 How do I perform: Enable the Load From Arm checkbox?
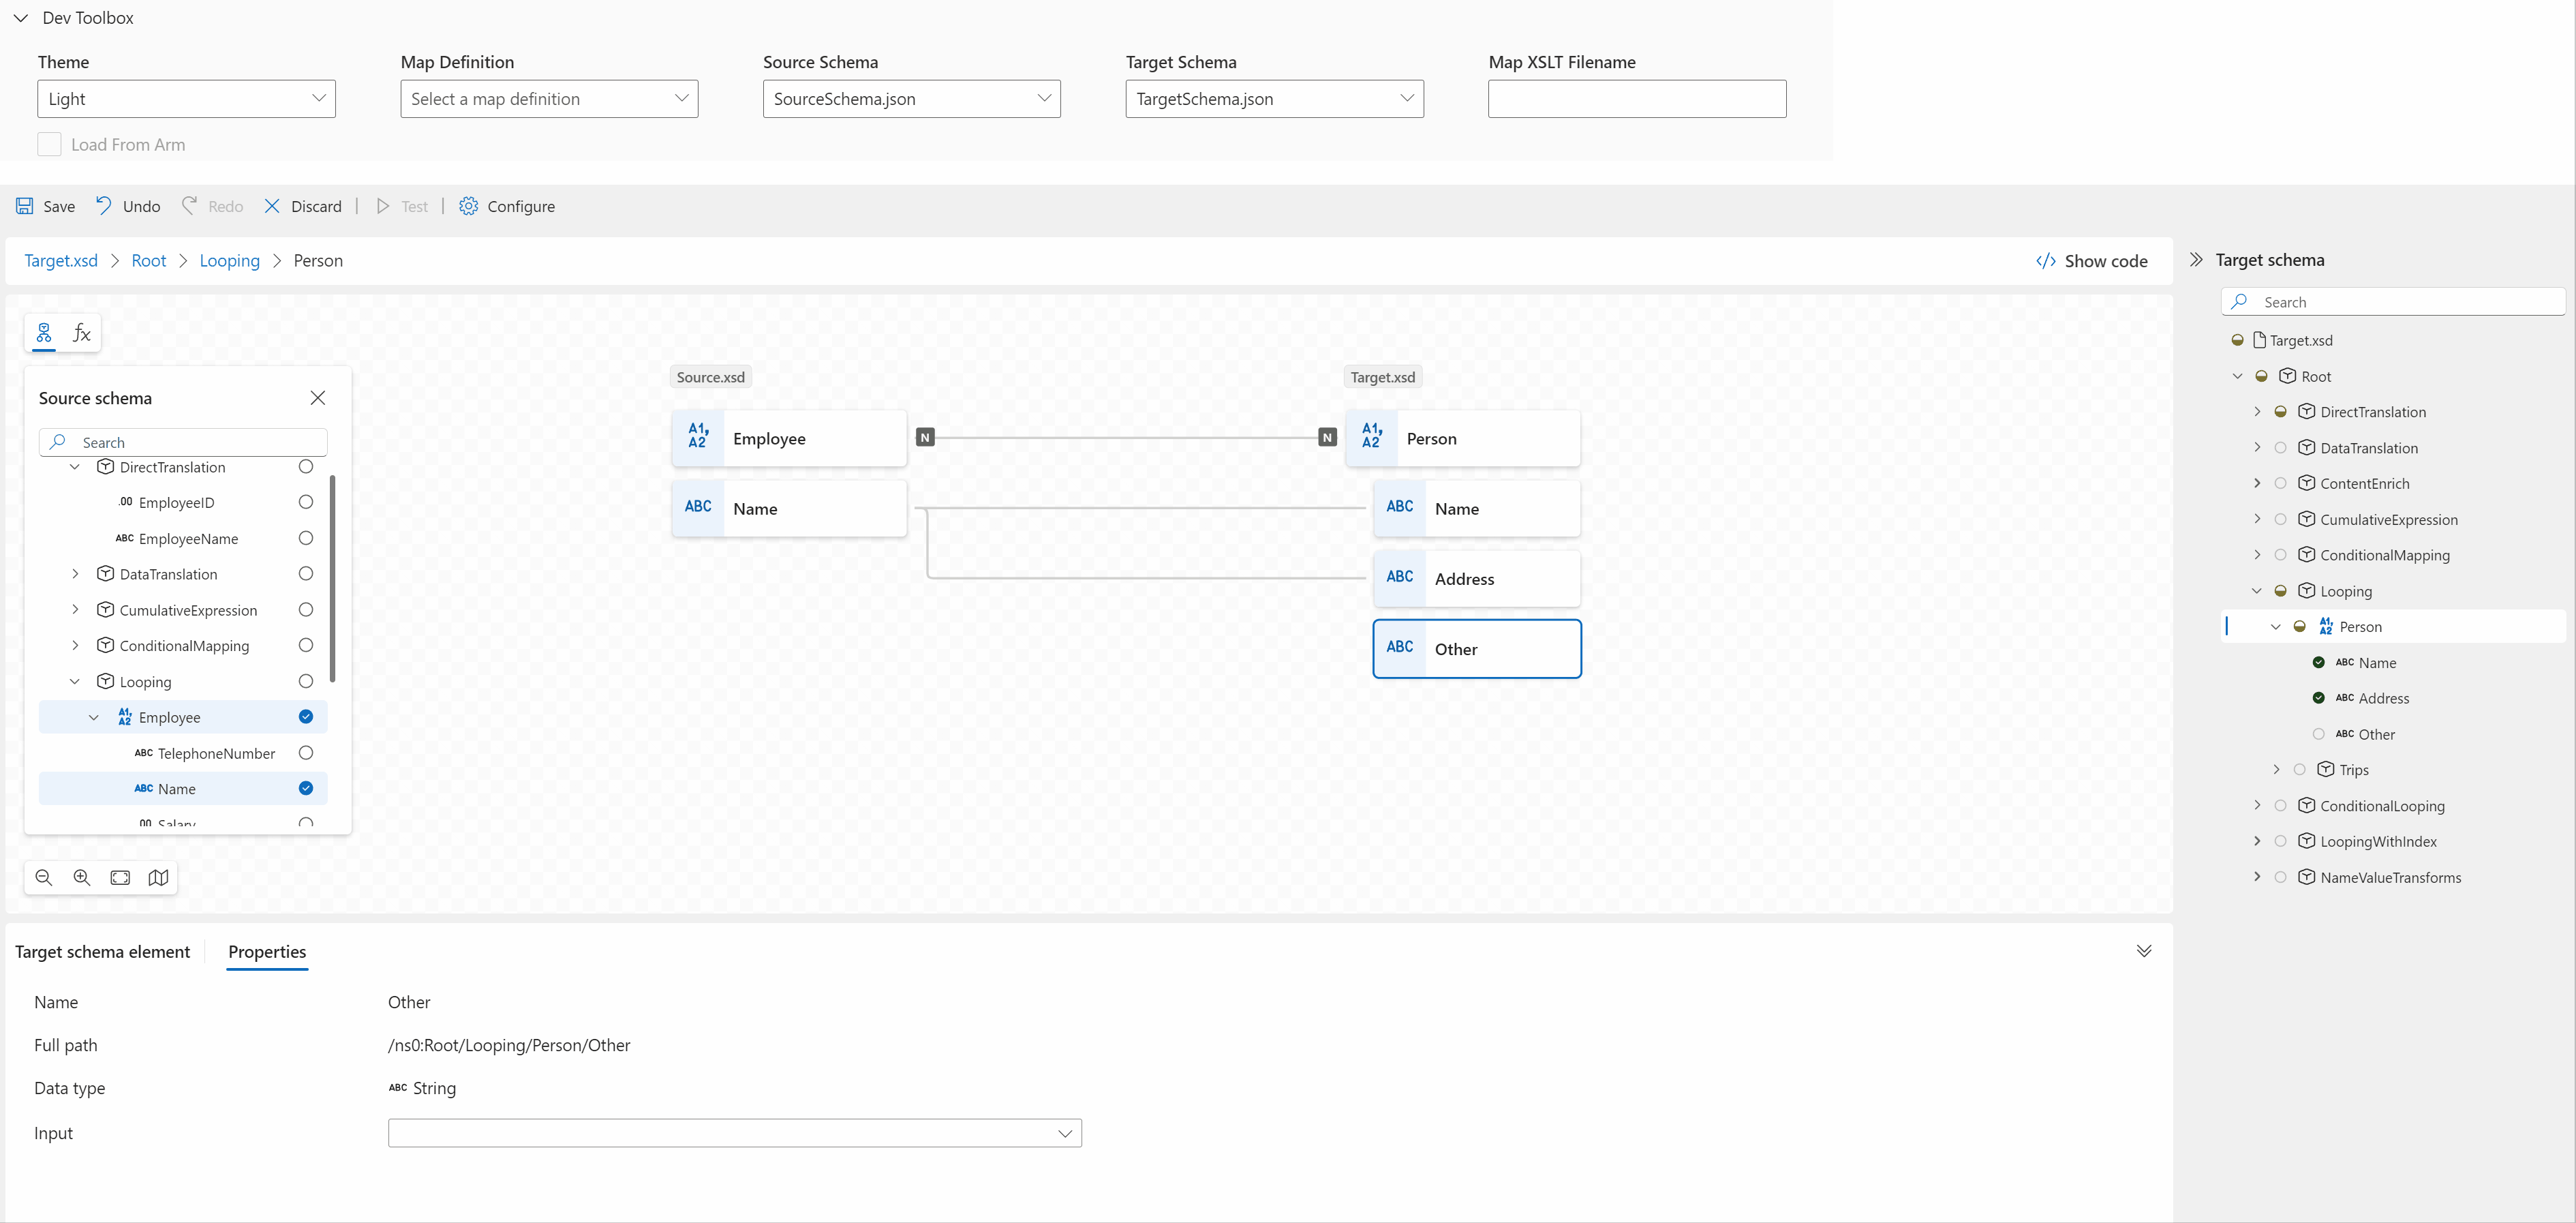point(49,144)
